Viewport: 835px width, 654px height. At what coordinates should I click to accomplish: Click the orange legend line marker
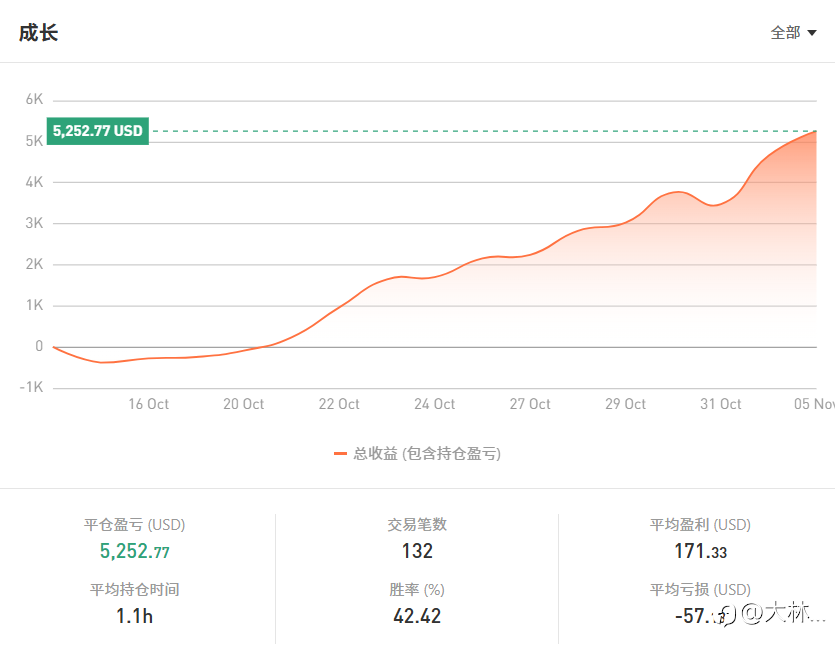(340, 454)
